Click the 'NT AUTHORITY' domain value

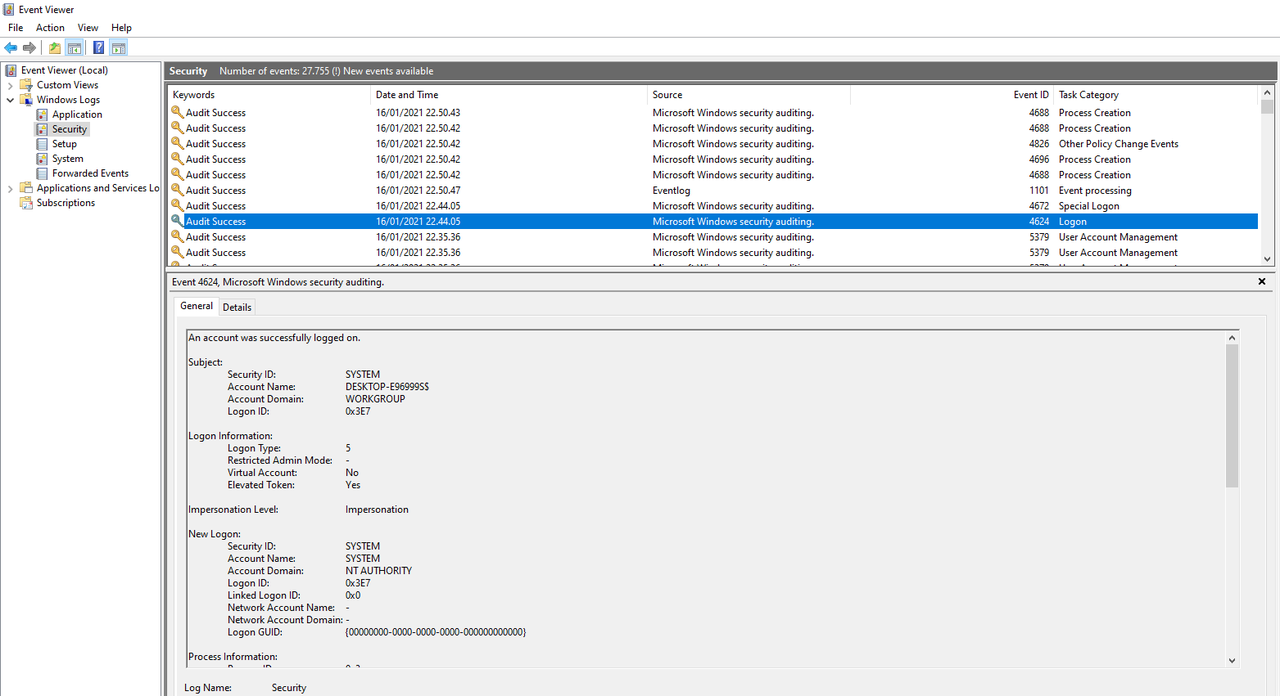pos(378,571)
